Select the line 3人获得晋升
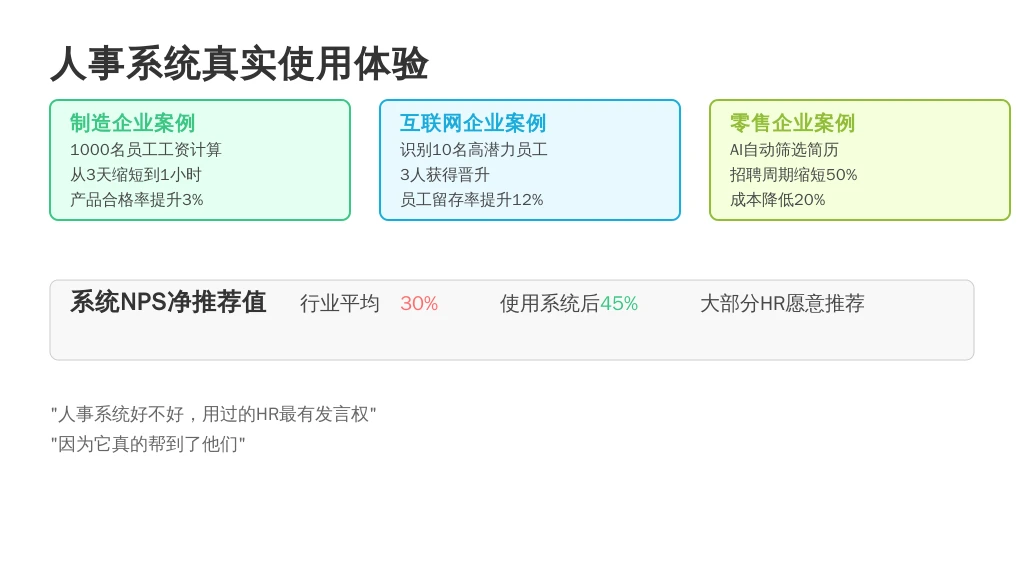The height and width of the screenshot is (576, 1024). coord(445,175)
